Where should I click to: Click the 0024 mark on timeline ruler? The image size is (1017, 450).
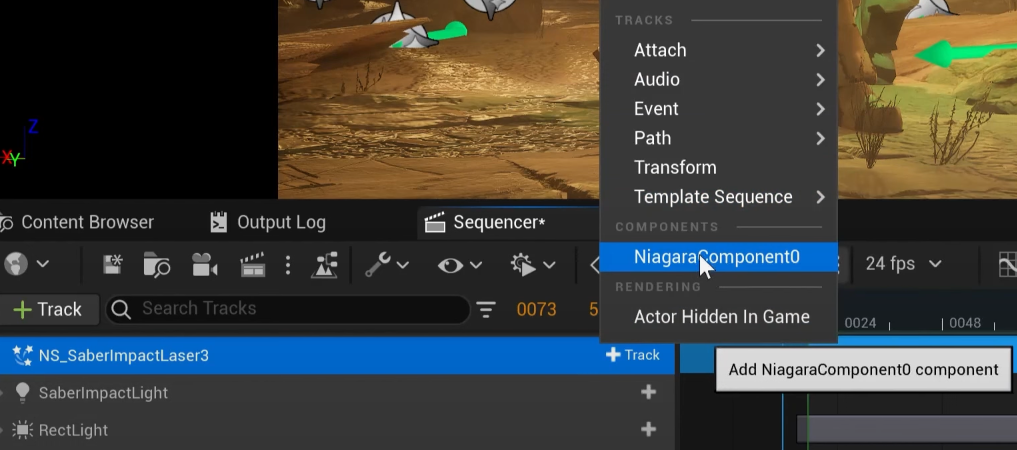860,323
